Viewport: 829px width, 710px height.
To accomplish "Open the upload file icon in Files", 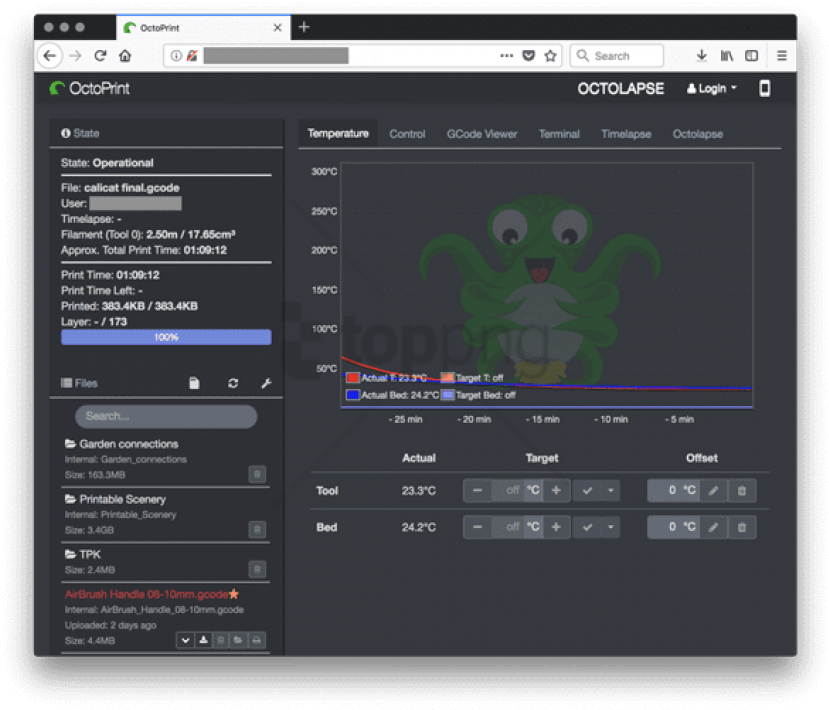I will click(194, 383).
